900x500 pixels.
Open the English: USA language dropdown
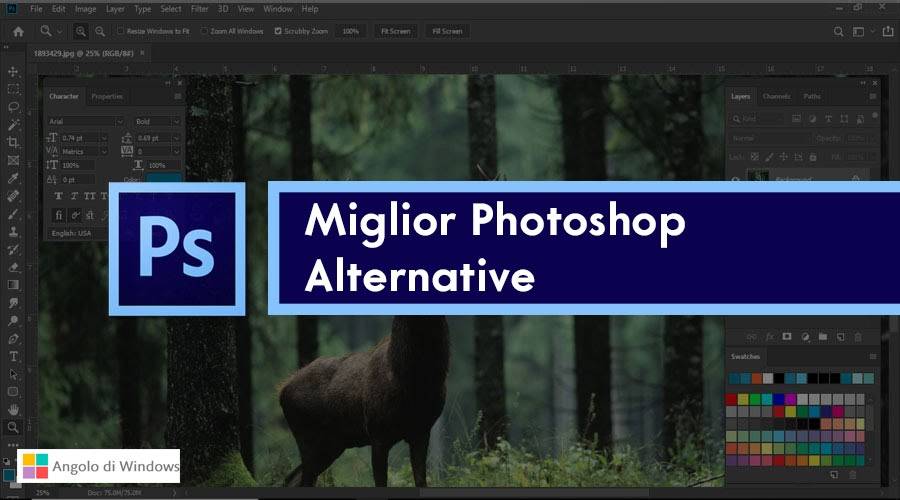pos(77,234)
